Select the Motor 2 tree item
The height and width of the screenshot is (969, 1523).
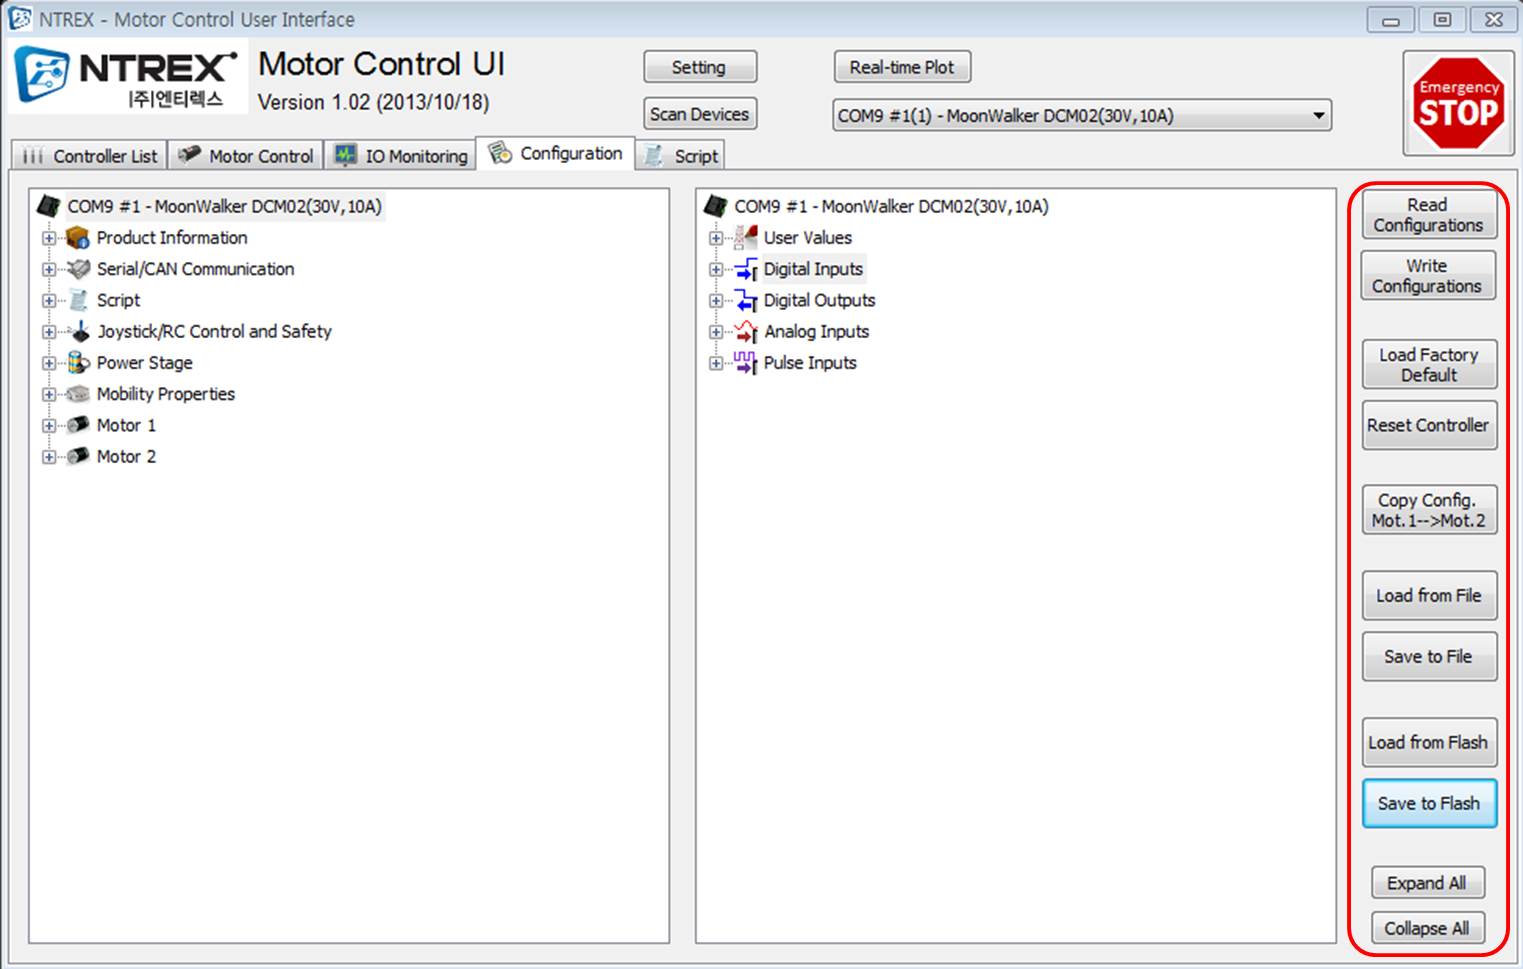(x=126, y=456)
